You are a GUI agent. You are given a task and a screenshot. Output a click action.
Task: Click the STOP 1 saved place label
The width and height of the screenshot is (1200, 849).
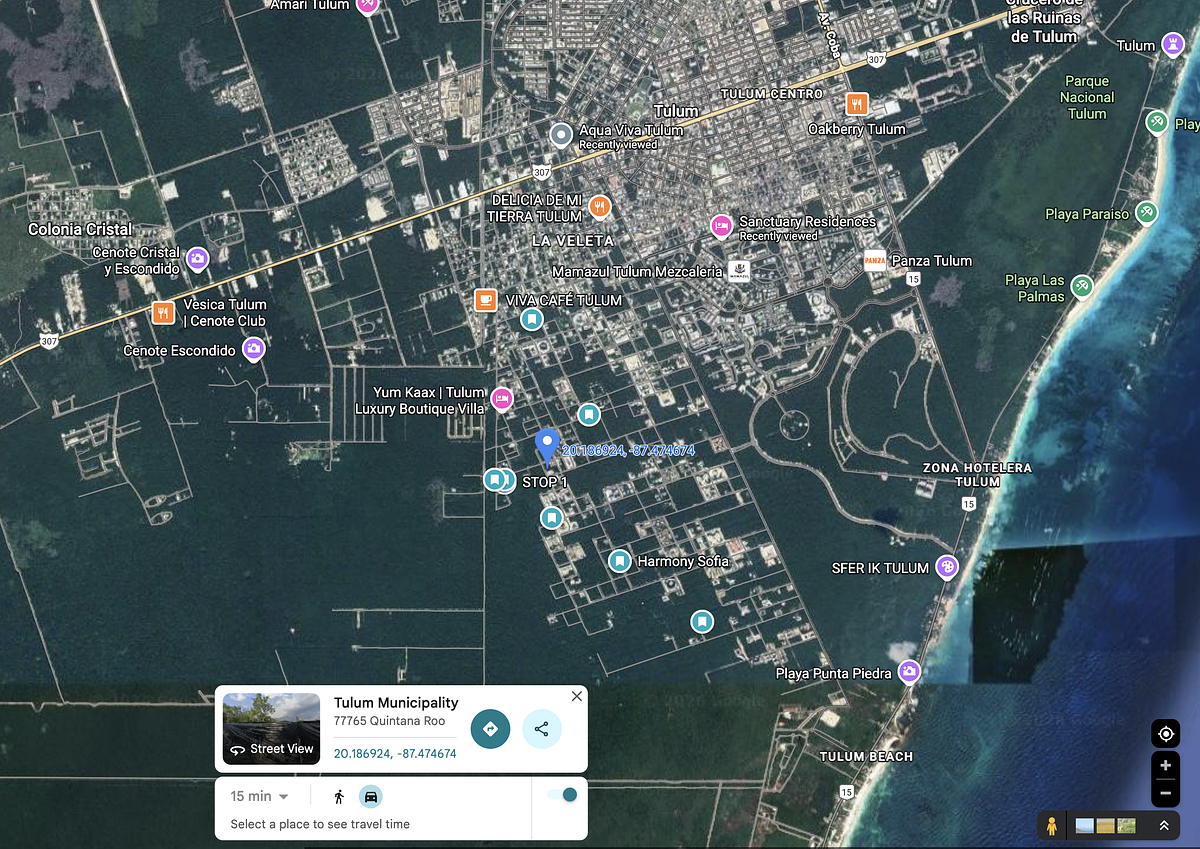pos(545,482)
